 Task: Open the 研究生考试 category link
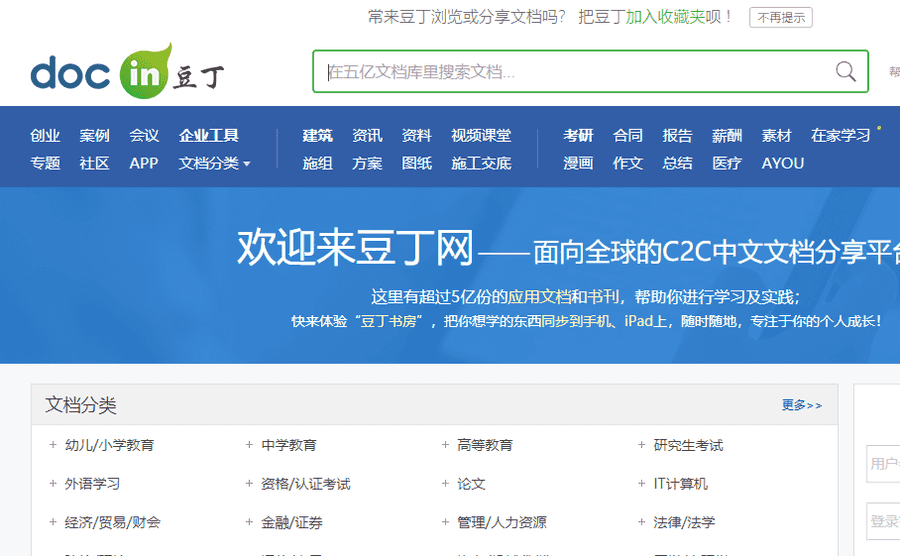(x=688, y=445)
